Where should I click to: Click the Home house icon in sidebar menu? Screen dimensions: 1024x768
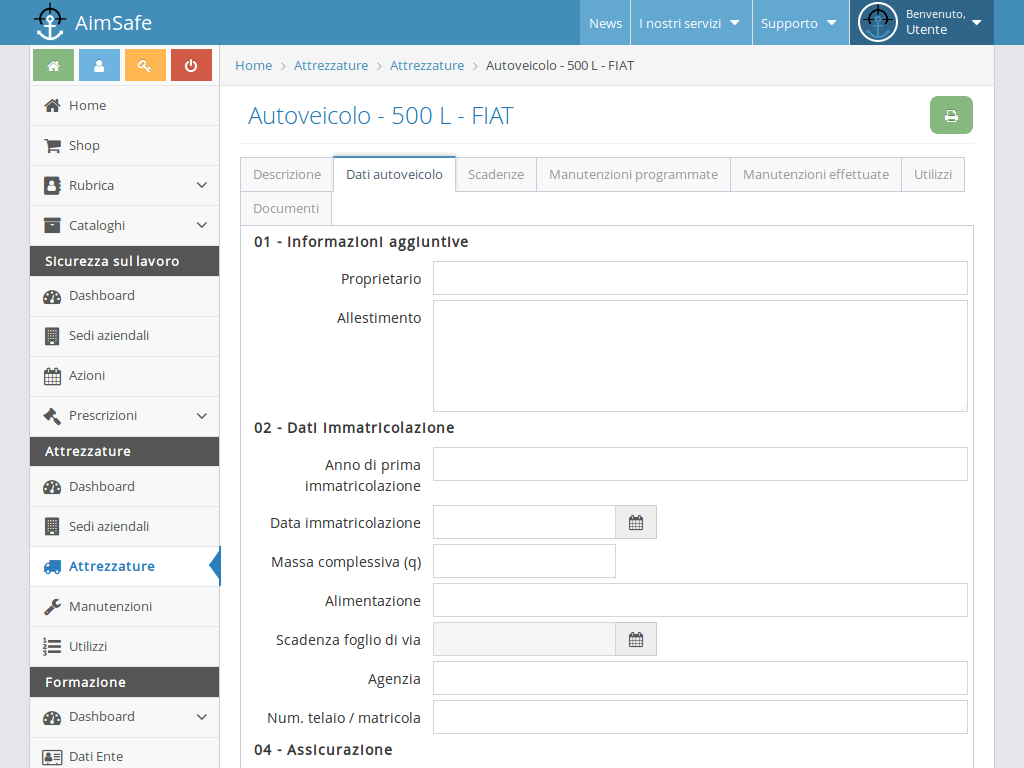click(x=52, y=106)
